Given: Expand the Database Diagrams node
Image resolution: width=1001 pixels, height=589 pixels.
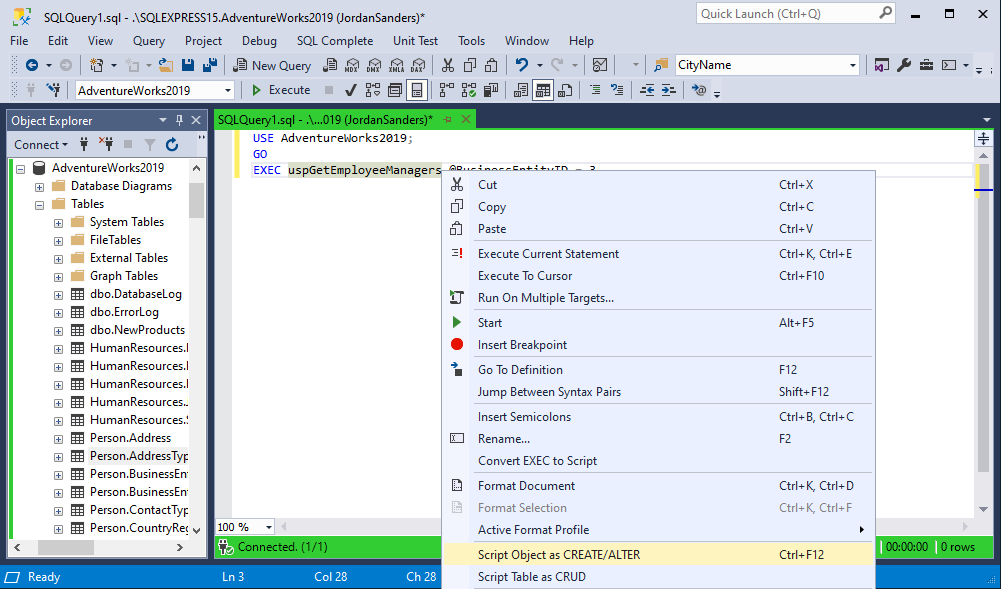Looking at the screenshot, I should (x=40, y=187).
